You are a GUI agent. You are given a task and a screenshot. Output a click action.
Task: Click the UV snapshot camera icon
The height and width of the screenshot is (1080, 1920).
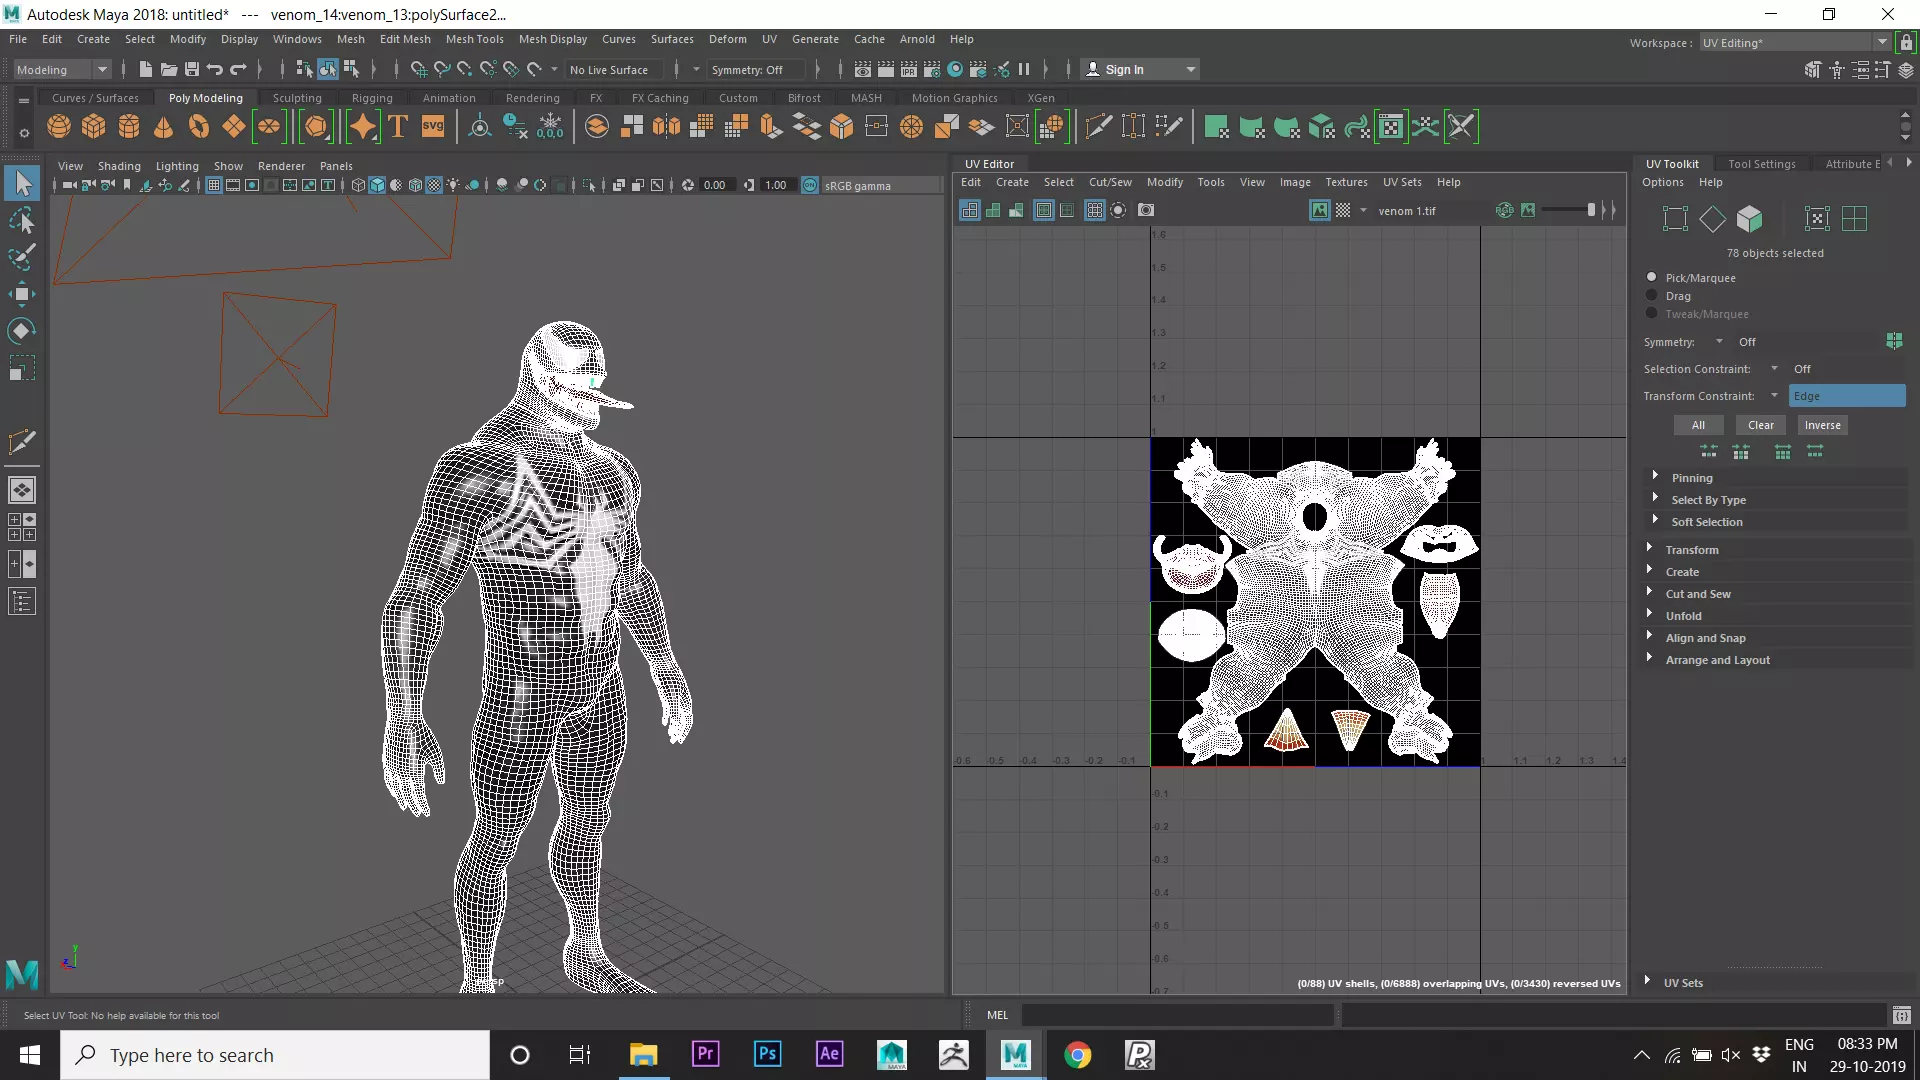pyautogui.click(x=1146, y=210)
